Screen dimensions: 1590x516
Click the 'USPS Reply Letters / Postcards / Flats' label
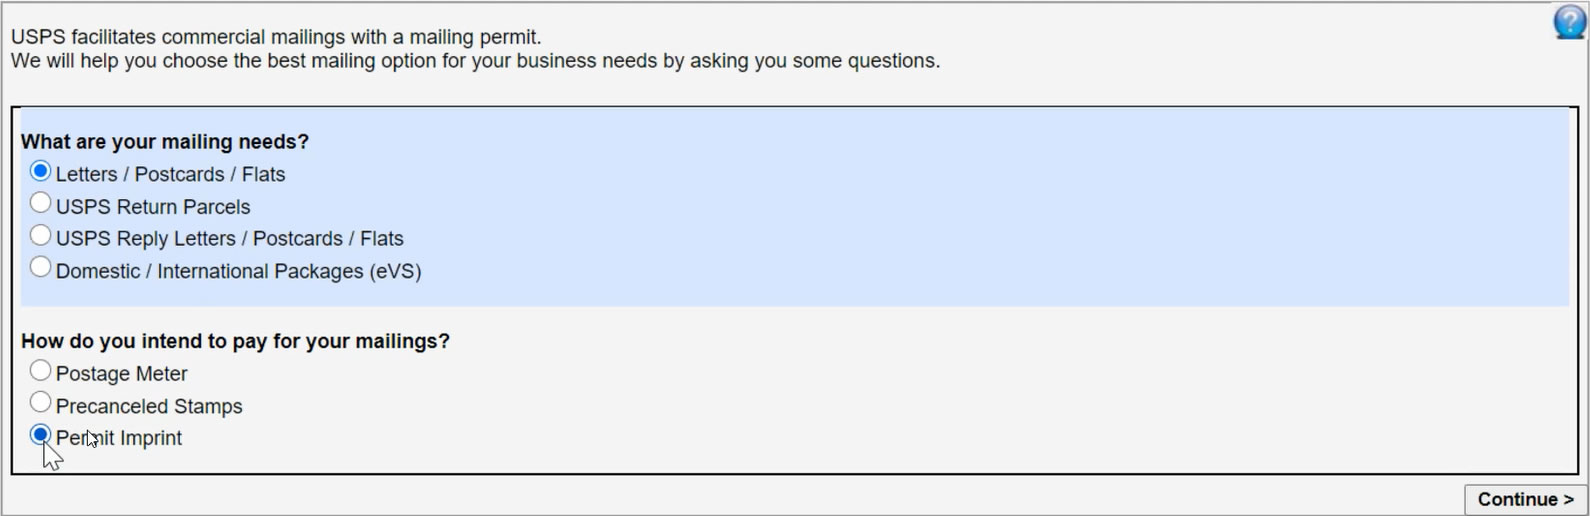pos(230,239)
